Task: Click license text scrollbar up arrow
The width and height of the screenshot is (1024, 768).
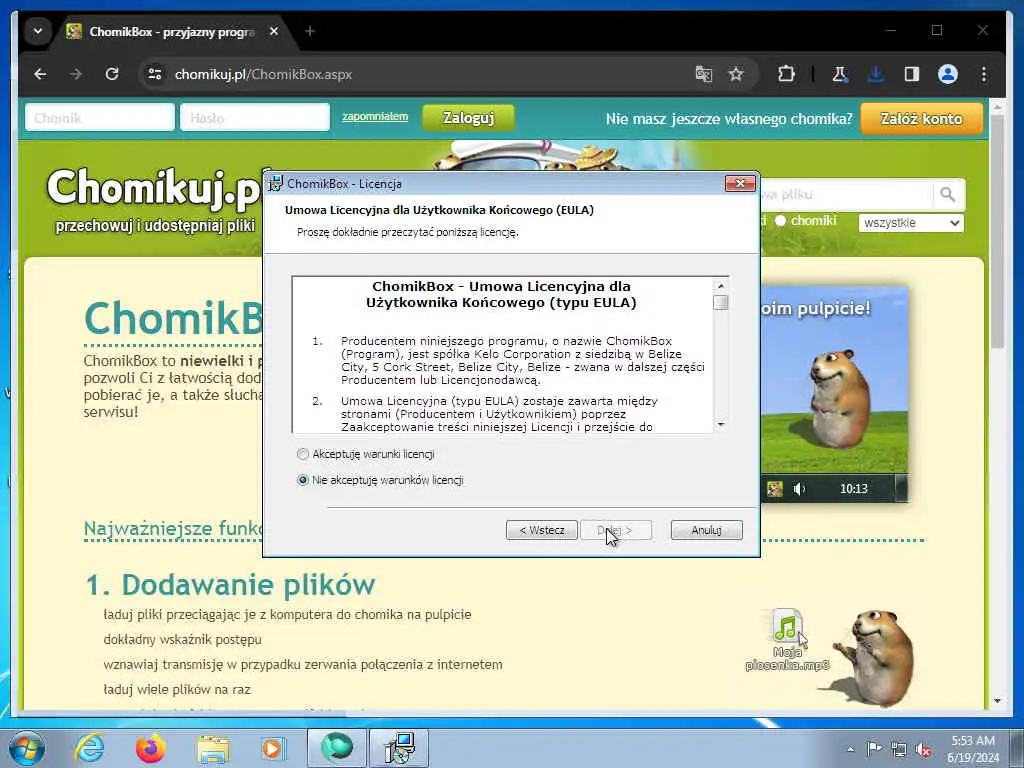Action: [x=721, y=286]
